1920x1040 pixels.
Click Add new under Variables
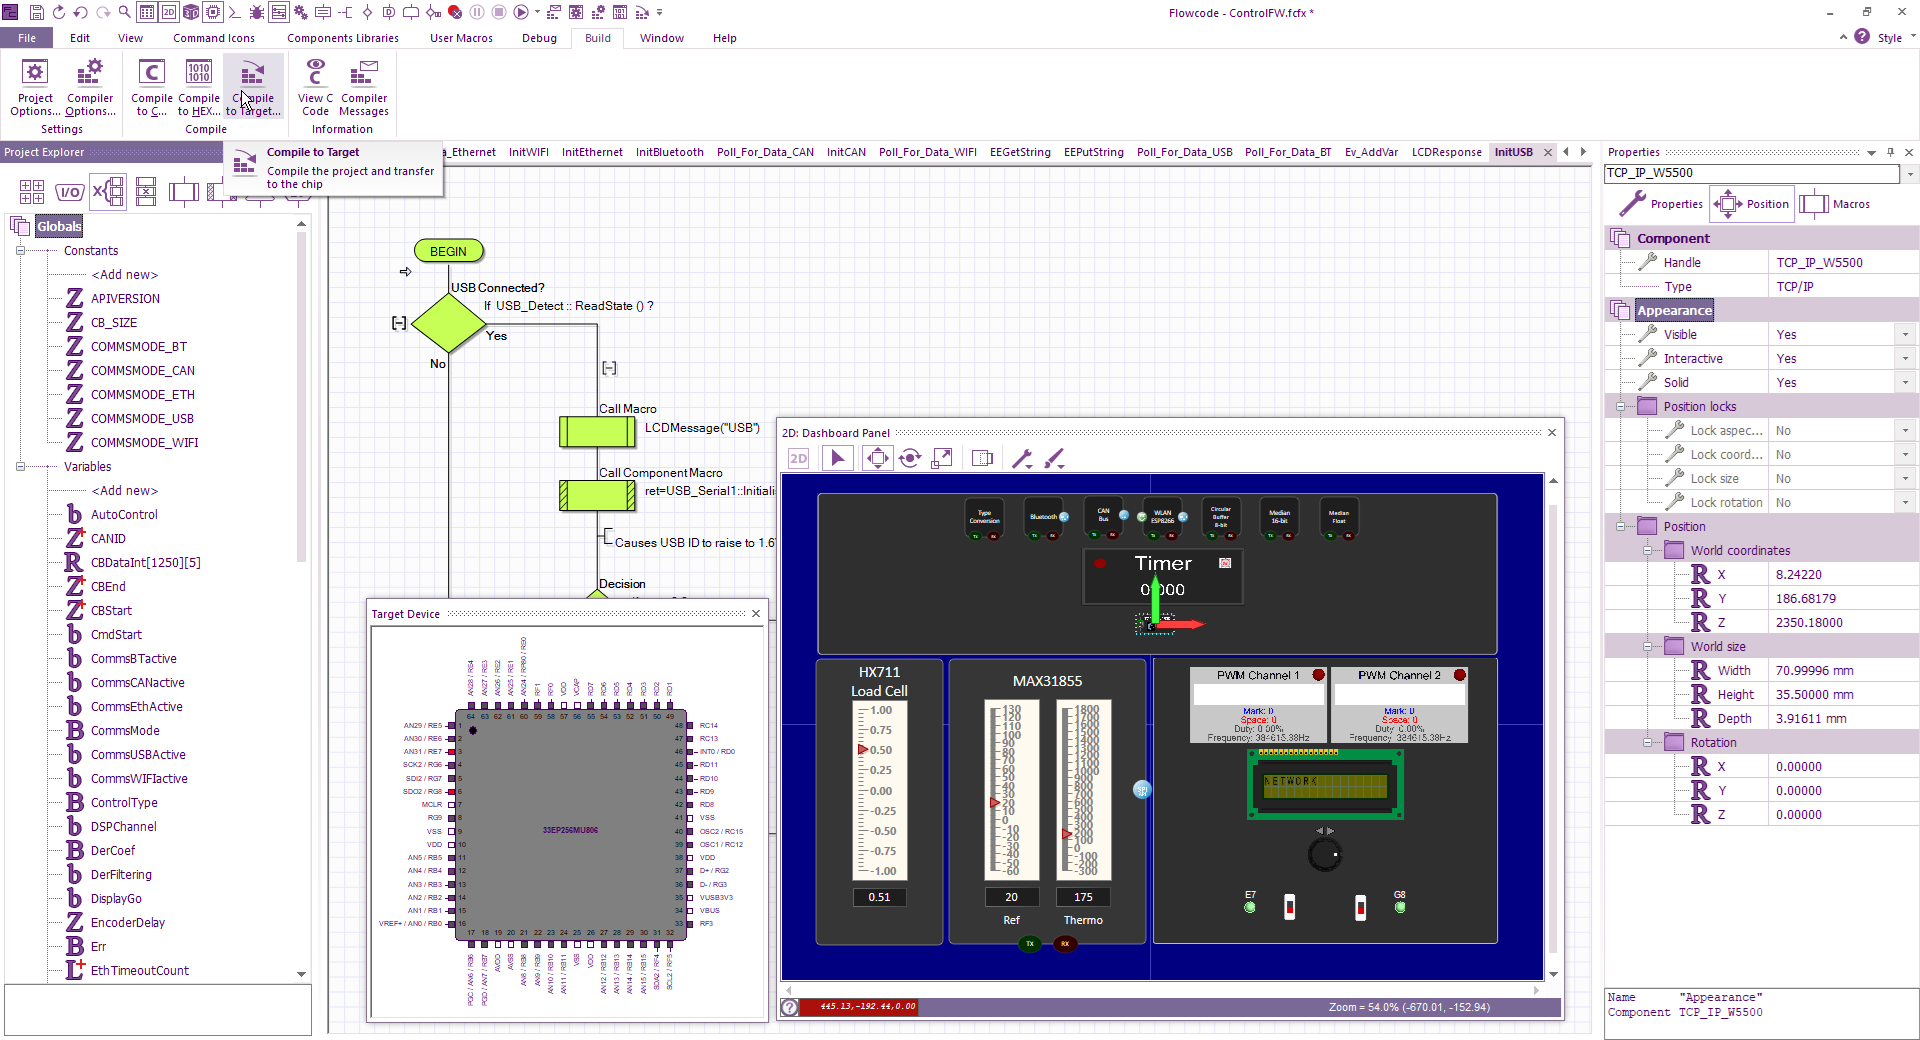click(125, 491)
